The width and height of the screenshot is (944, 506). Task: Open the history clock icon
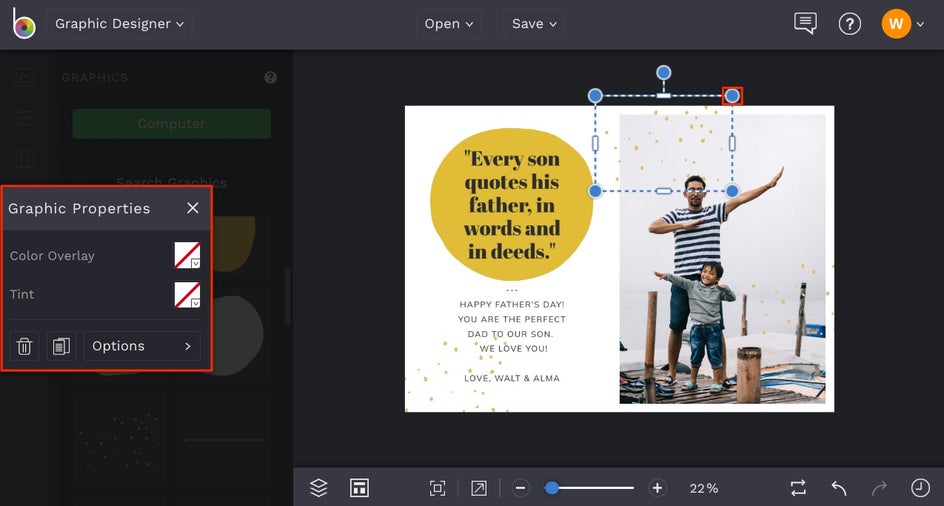click(x=920, y=488)
